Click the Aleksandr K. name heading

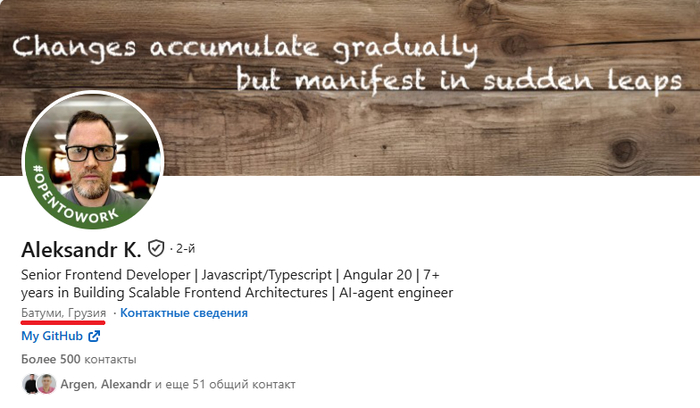coord(81,250)
